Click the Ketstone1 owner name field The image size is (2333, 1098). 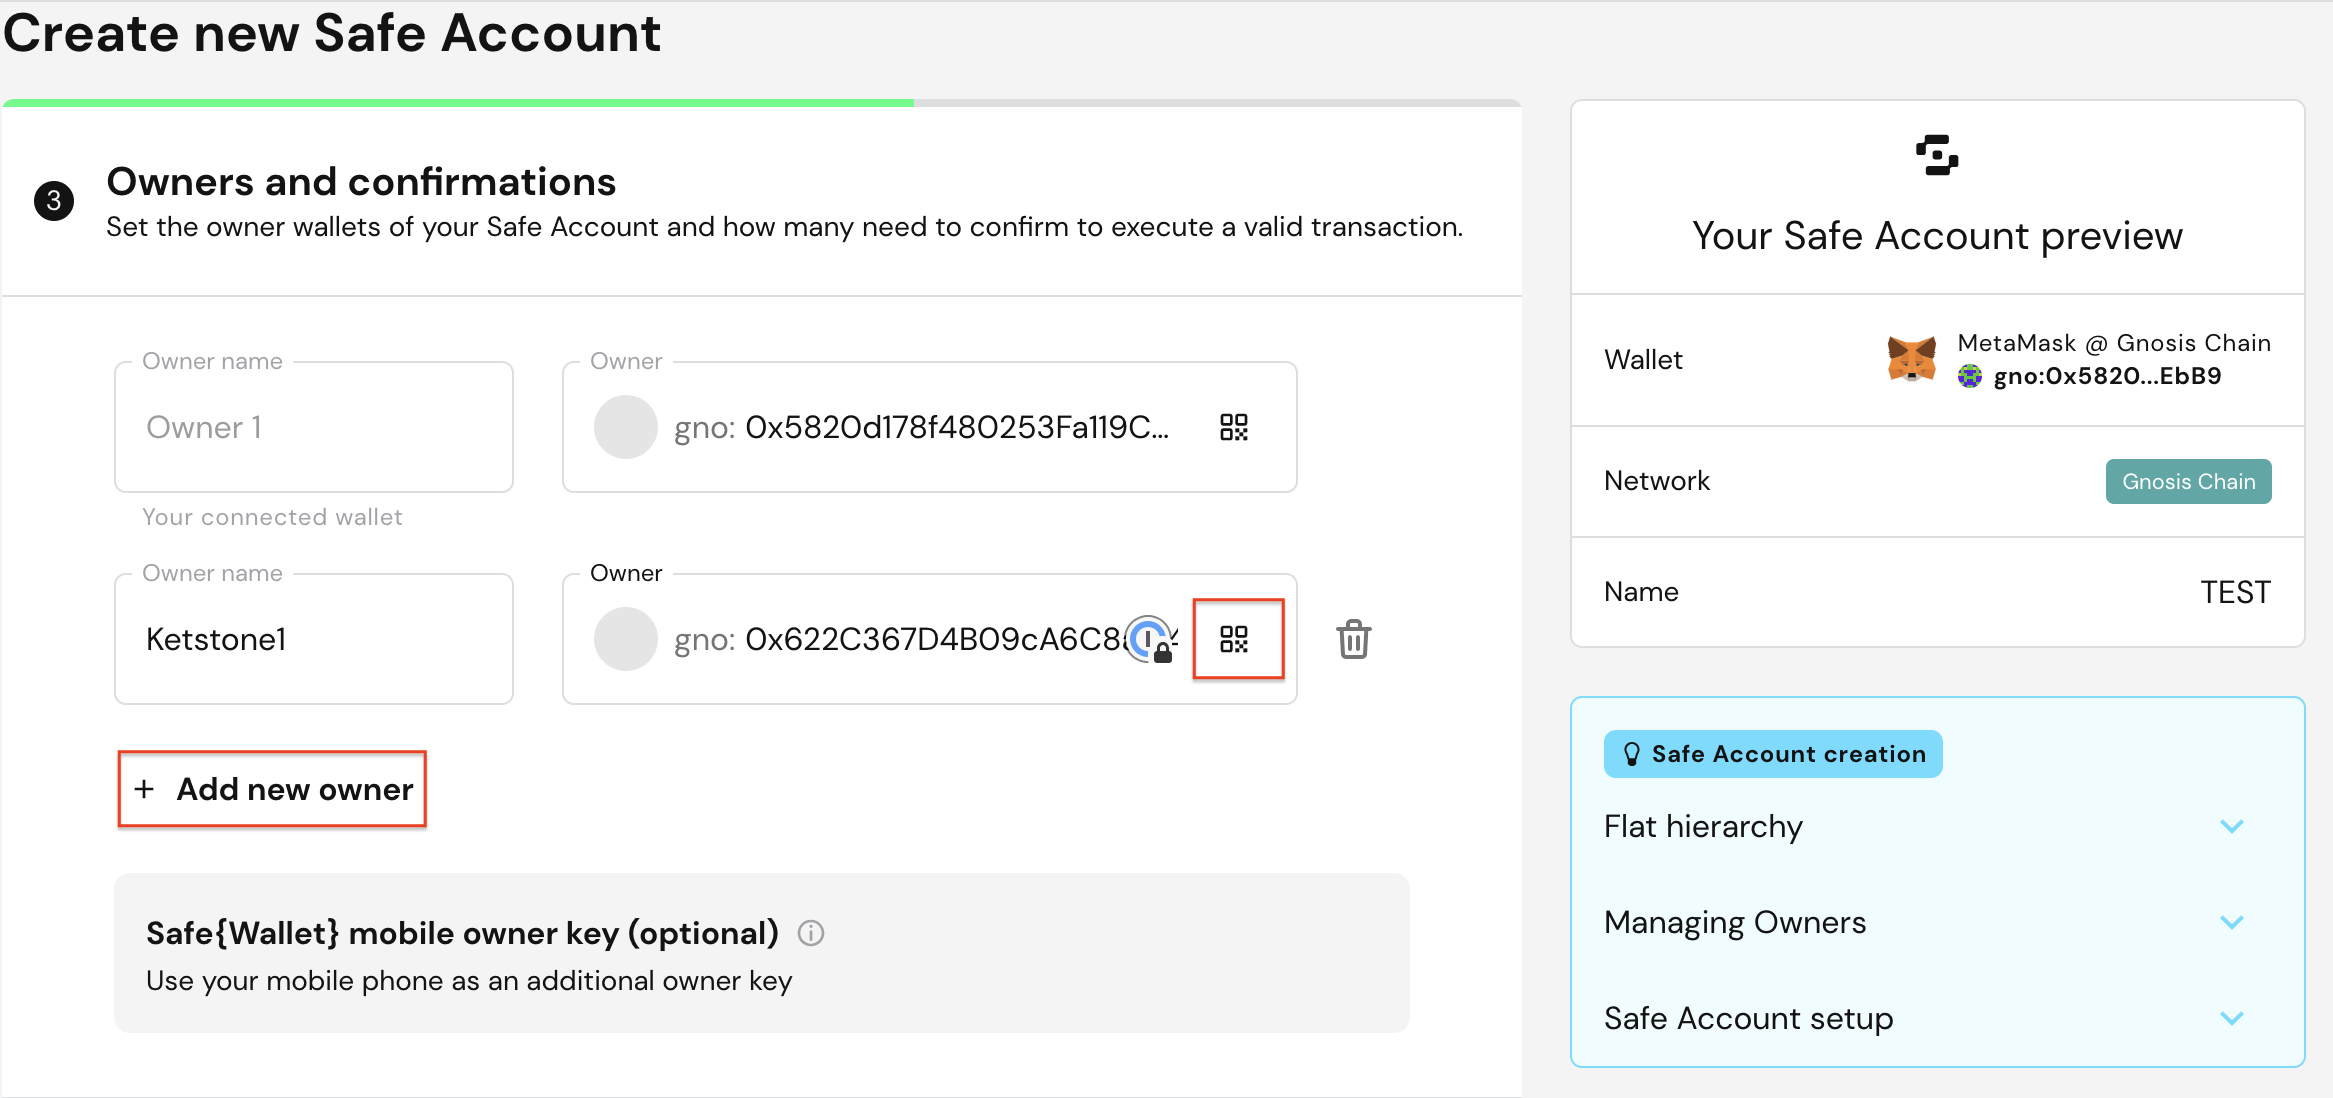point(314,640)
